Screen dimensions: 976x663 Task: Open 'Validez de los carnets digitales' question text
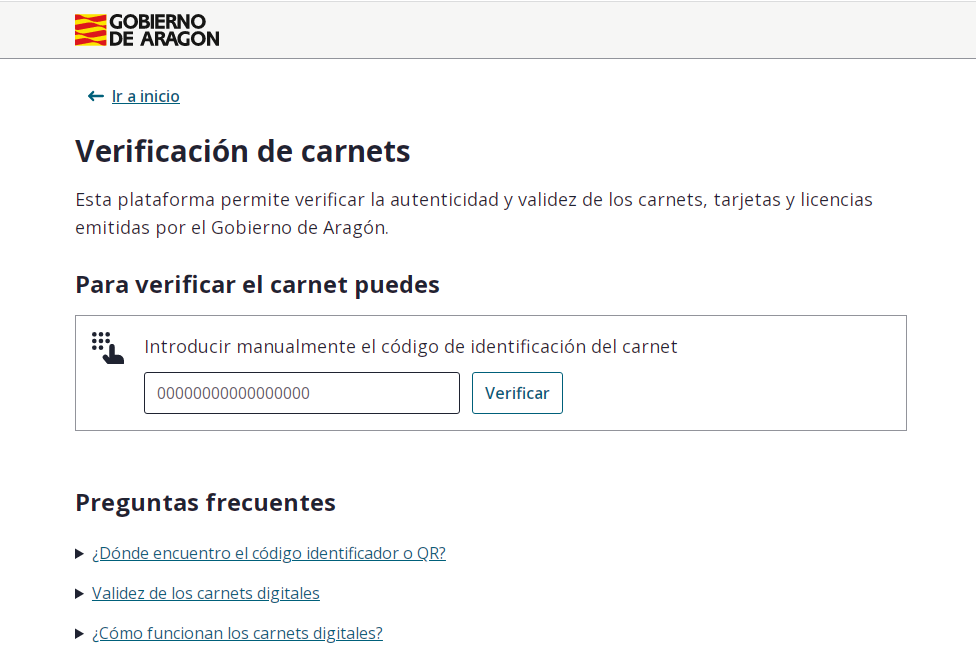click(x=206, y=593)
